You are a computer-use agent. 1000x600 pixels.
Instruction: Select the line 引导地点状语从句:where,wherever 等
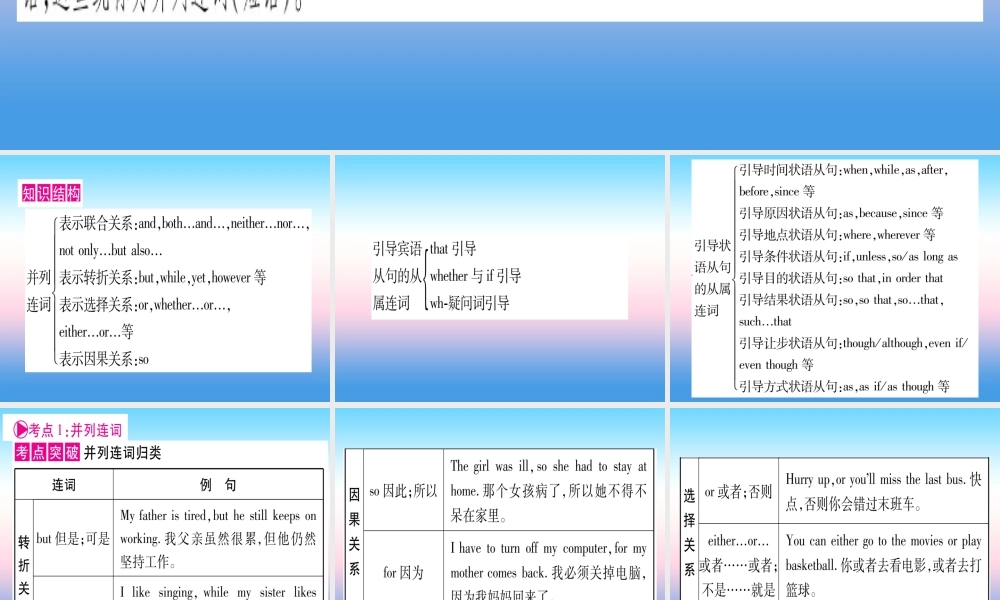click(837, 235)
